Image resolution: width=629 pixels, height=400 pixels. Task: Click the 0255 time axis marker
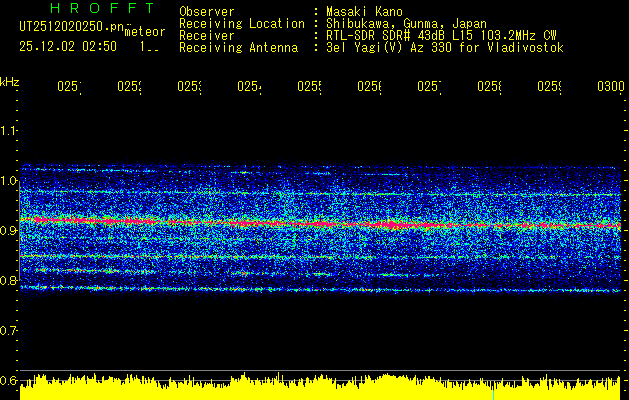309,86
